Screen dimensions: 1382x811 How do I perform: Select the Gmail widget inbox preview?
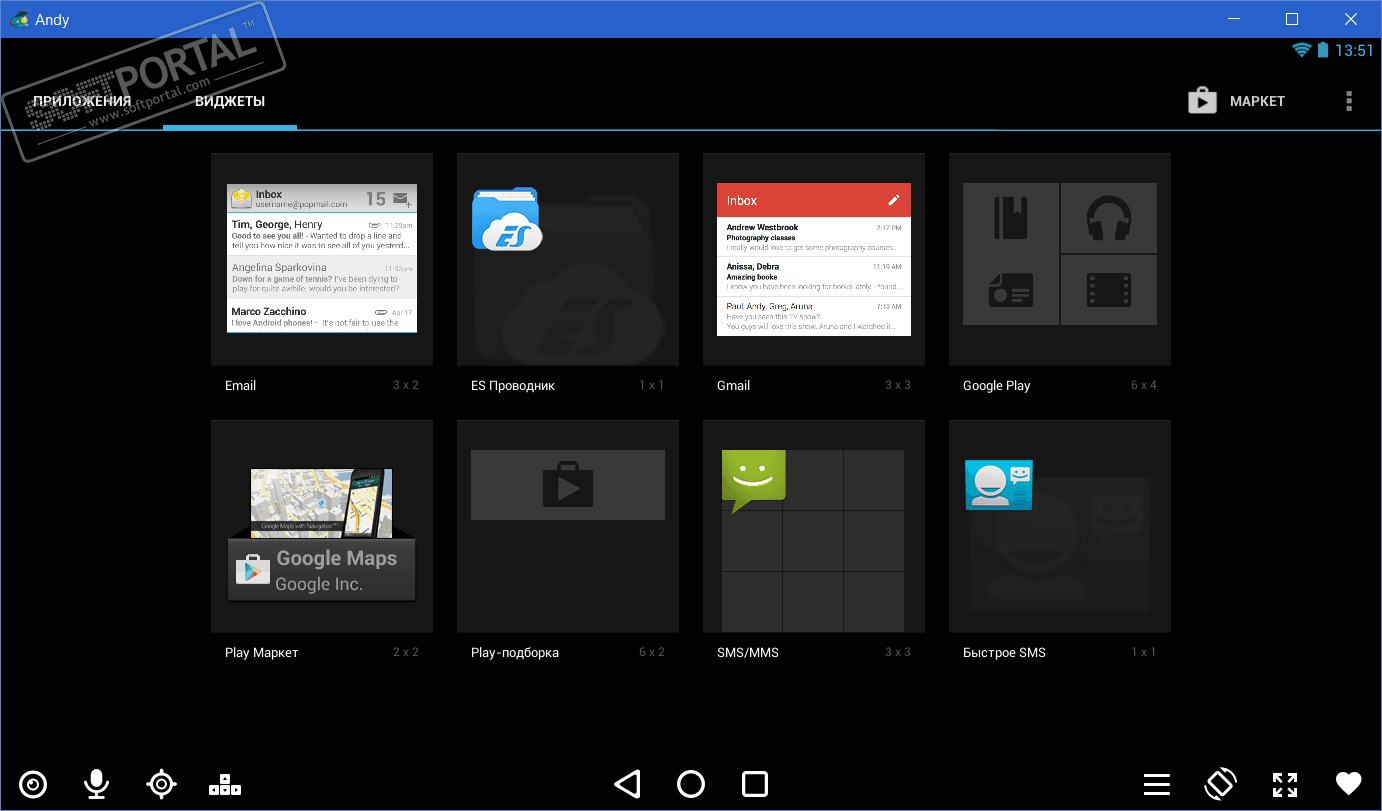pos(814,259)
